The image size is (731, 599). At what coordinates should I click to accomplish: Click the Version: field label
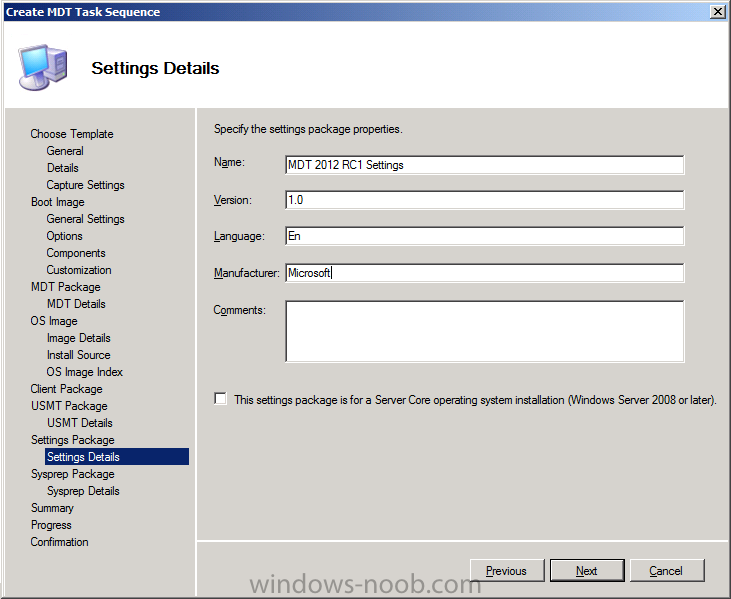pyautogui.click(x=233, y=200)
